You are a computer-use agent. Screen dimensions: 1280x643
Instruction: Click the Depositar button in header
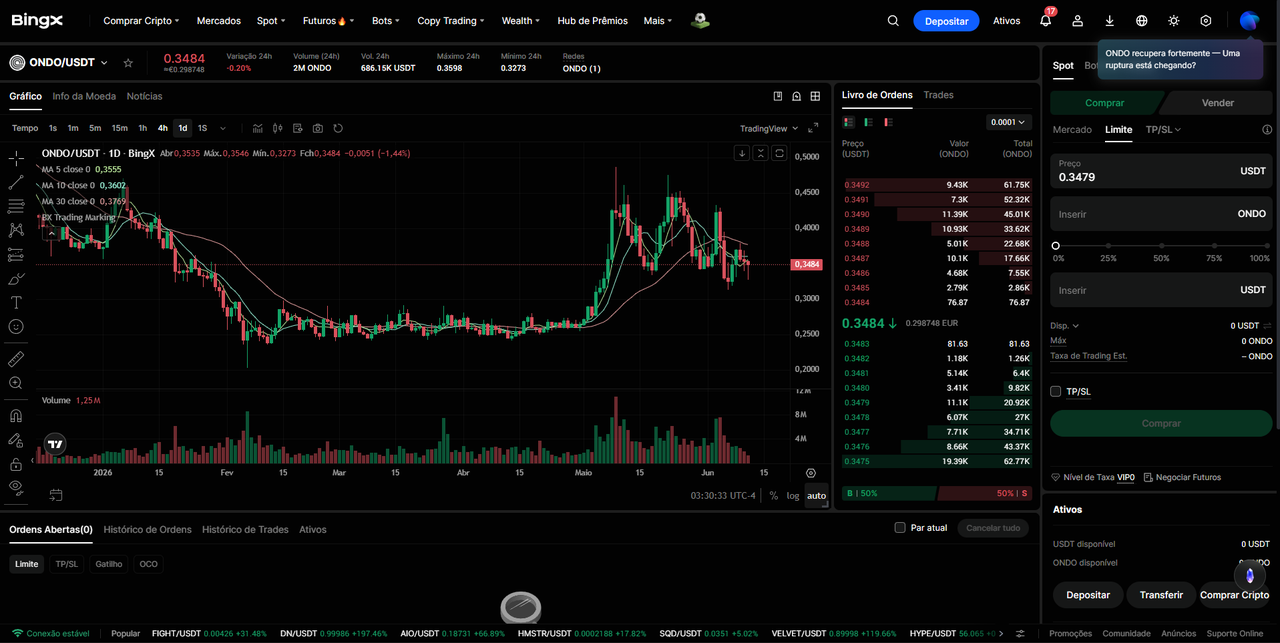946,20
